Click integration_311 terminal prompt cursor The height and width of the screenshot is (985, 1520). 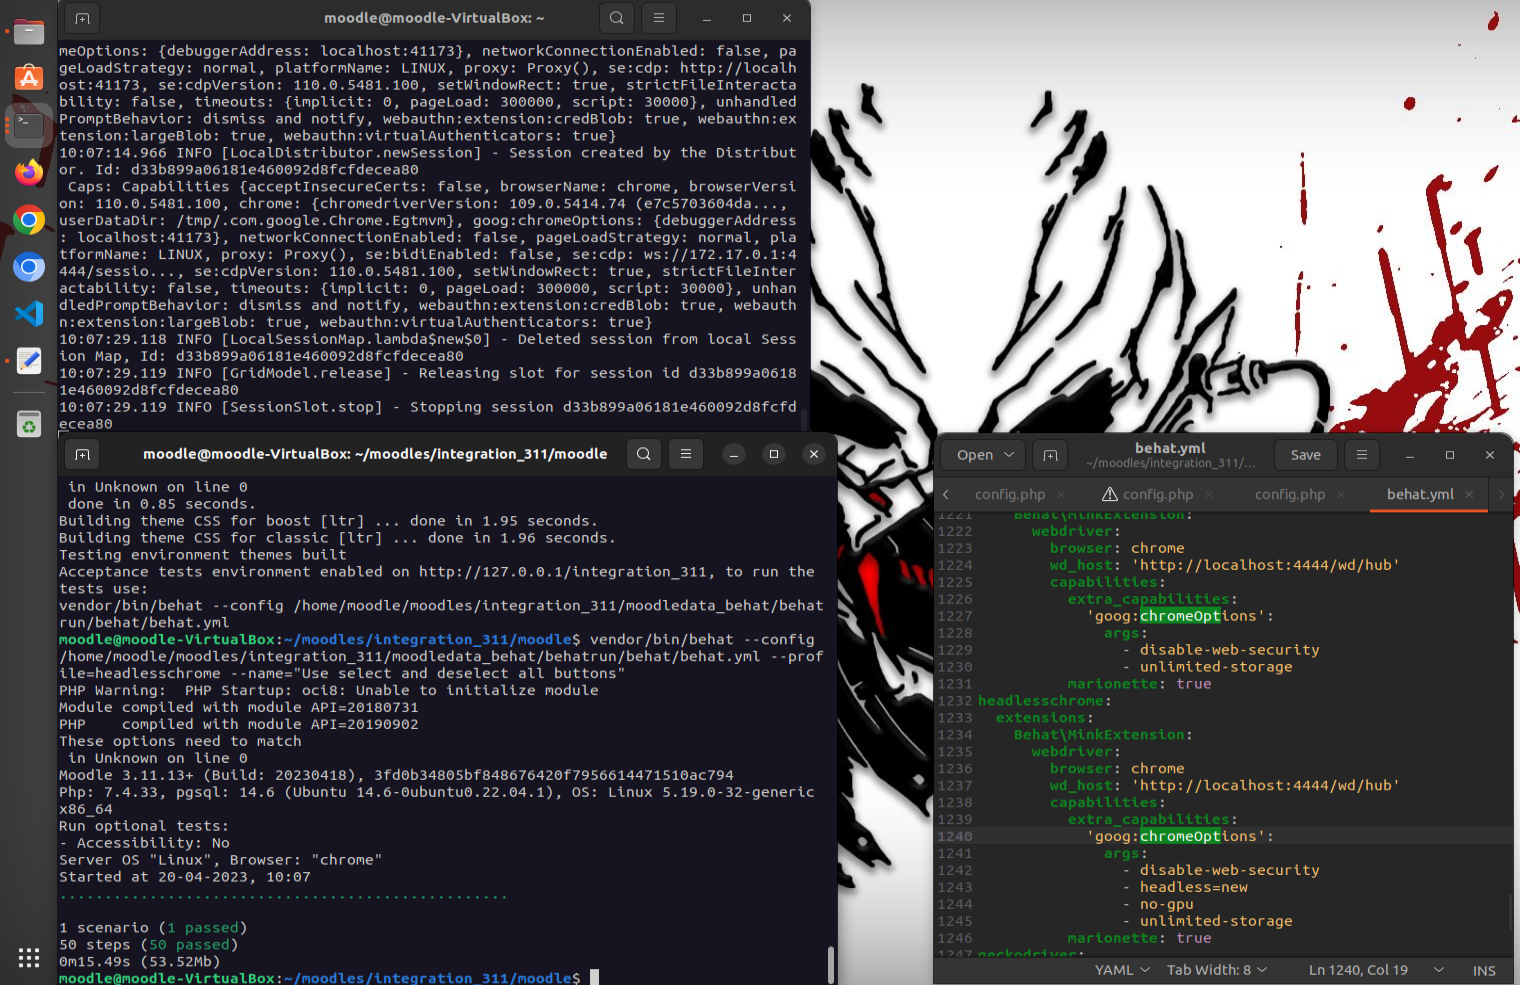tap(594, 978)
